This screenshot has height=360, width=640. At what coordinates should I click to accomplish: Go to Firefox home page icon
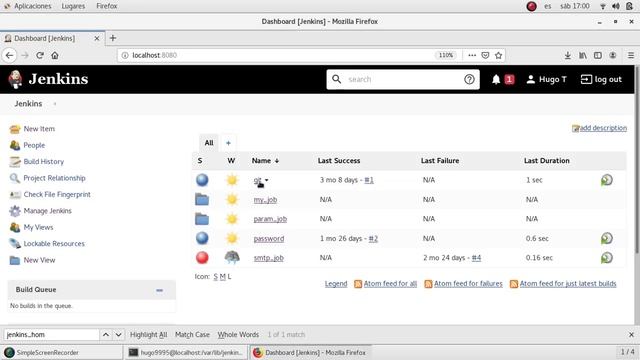coord(55,55)
